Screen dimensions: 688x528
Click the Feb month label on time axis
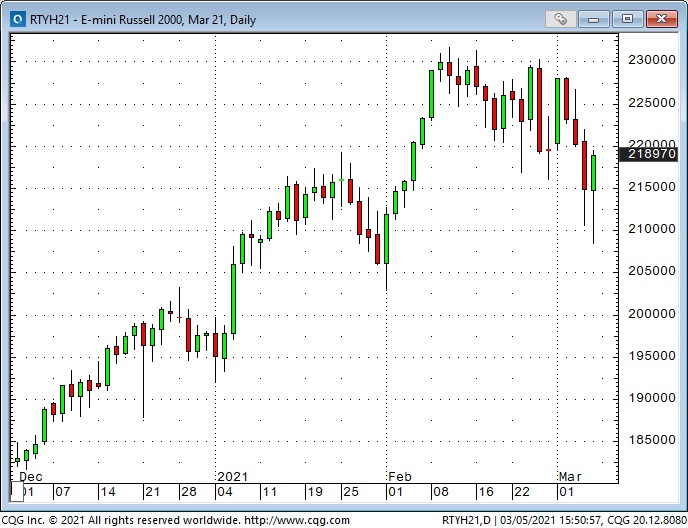400,477
